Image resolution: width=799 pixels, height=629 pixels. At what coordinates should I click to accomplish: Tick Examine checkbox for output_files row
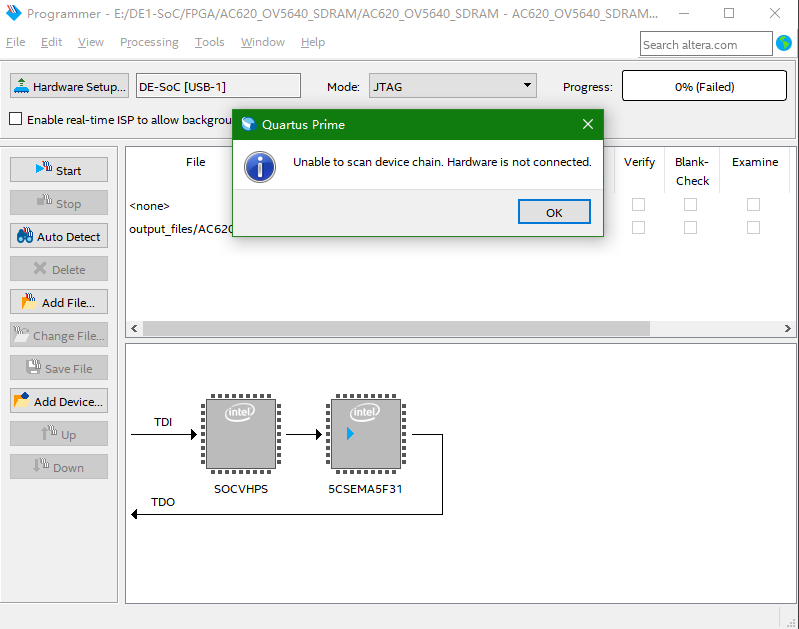point(753,227)
